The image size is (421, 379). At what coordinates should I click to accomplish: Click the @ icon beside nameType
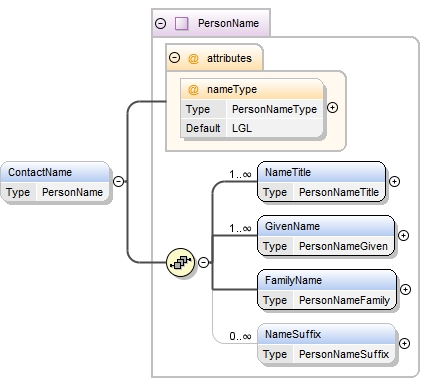point(193,90)
